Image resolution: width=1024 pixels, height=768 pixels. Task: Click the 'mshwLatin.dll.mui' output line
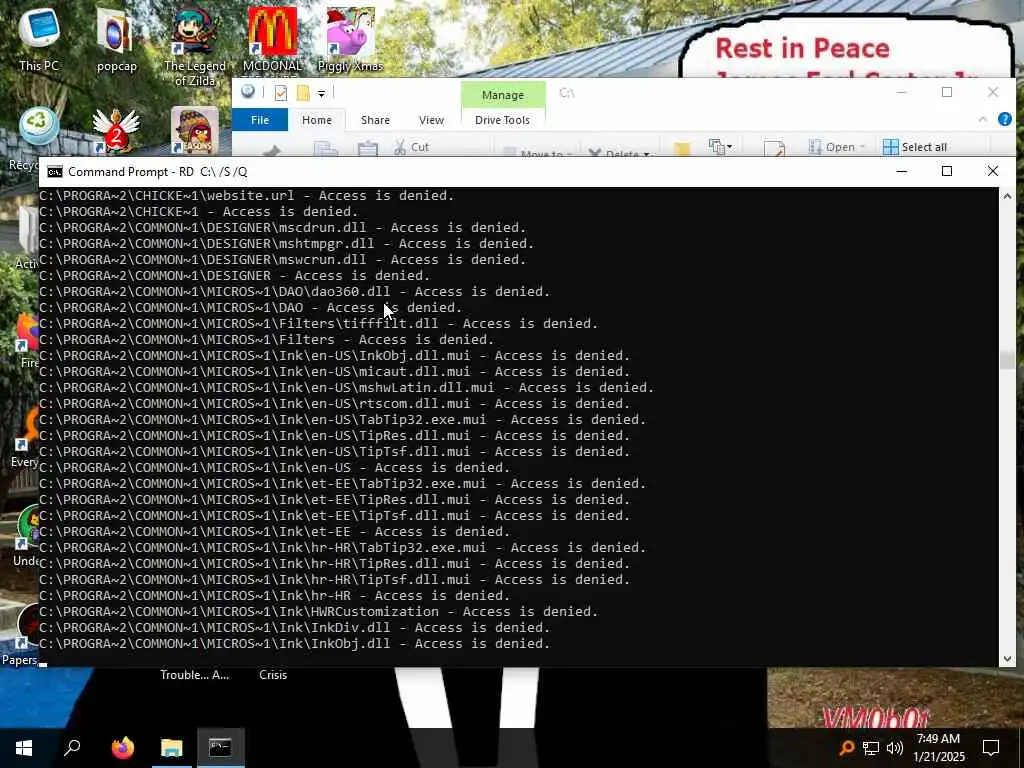[347, 387]
